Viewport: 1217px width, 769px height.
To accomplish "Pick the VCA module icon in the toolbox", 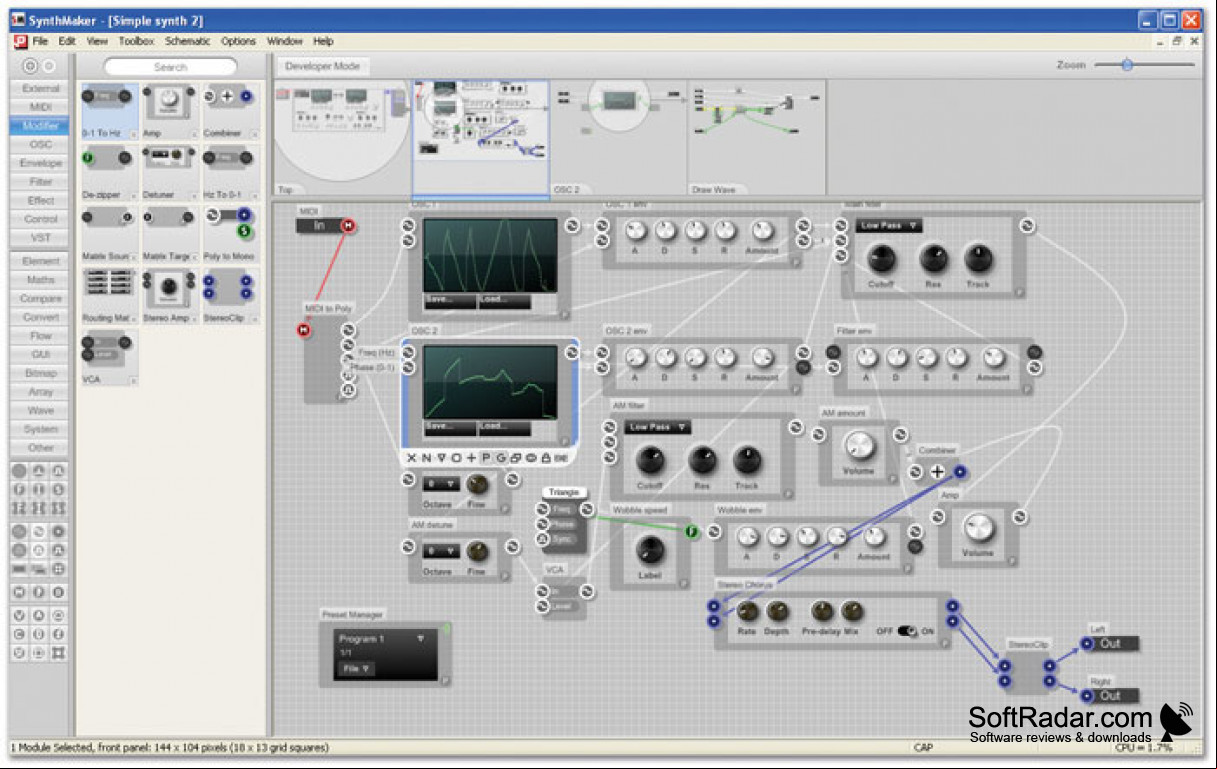I will tap(107, 350).
